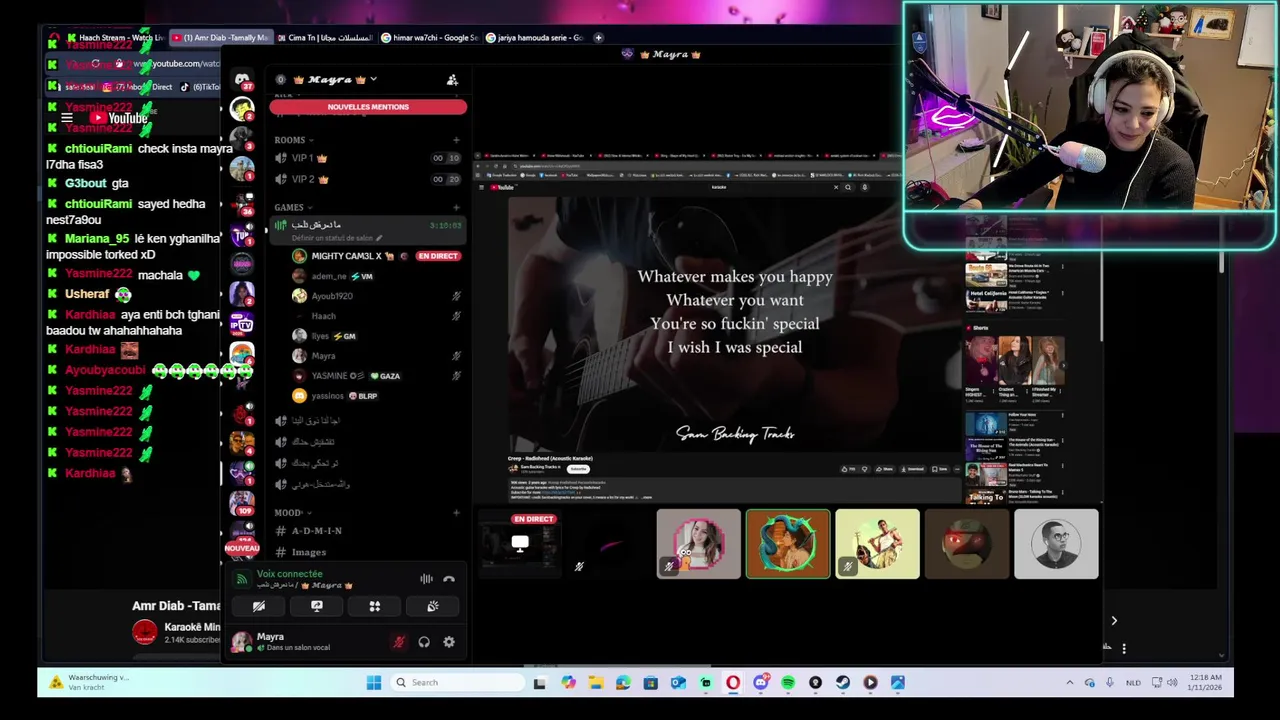Open the Windows Start menu

click(374, 683)
